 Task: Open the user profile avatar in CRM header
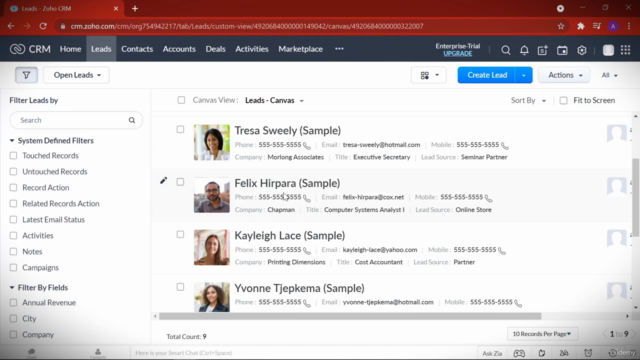click(x=608, y=50)
